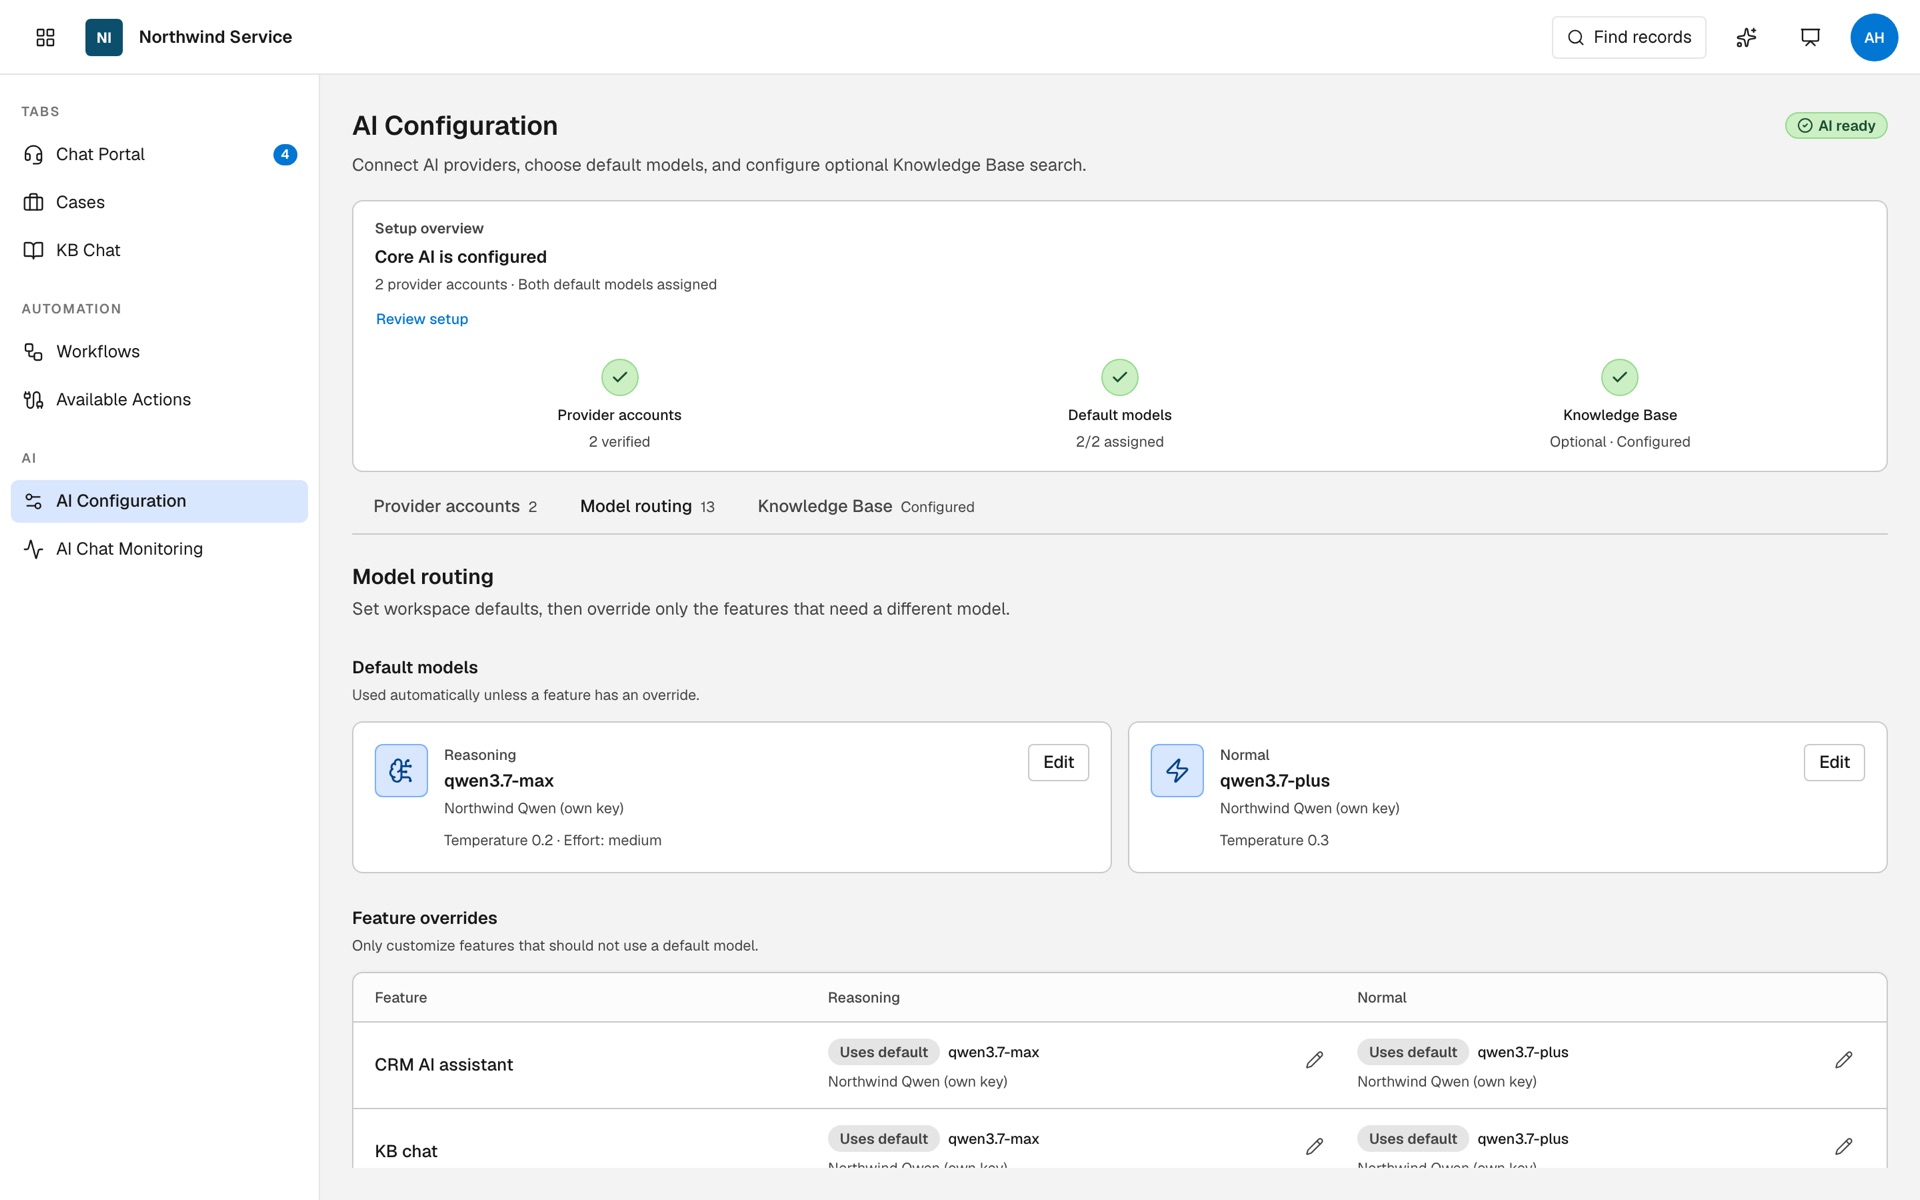Screen dimensions: 1920x1200
Task: Open the app launcher grid icon
Action: [45, 37]
